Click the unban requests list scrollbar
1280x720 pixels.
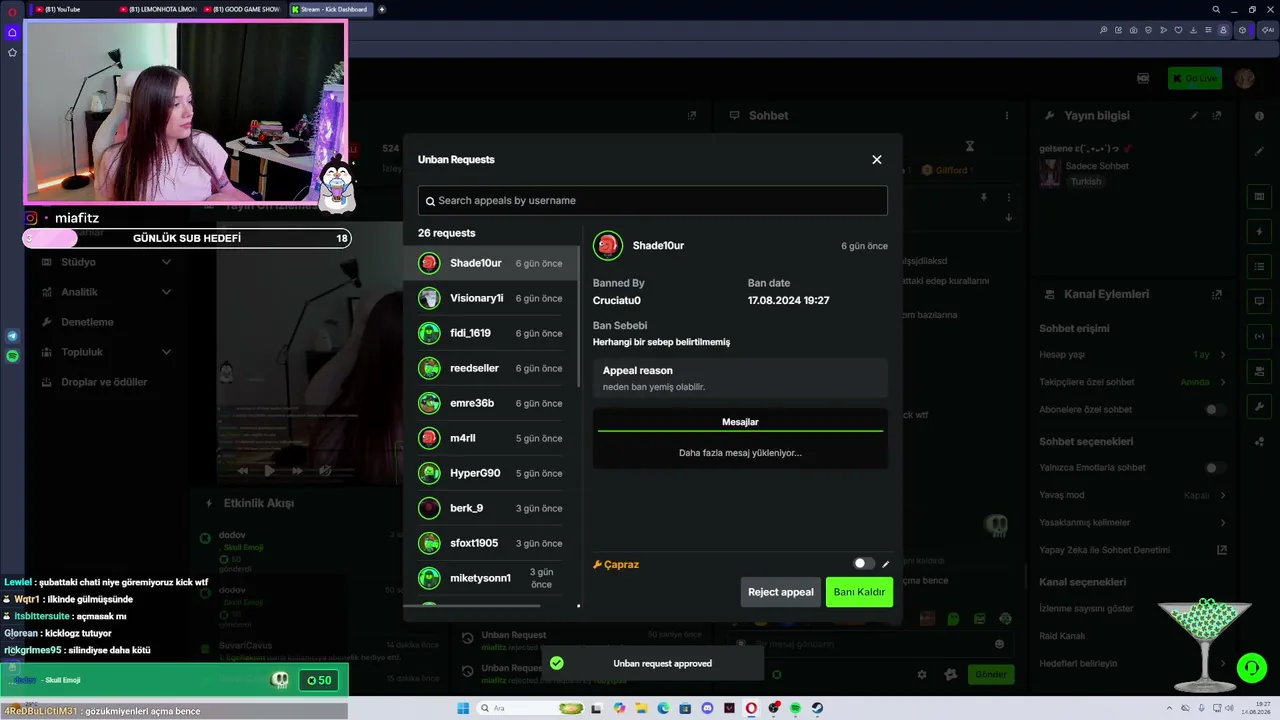(x=579, y=319)
